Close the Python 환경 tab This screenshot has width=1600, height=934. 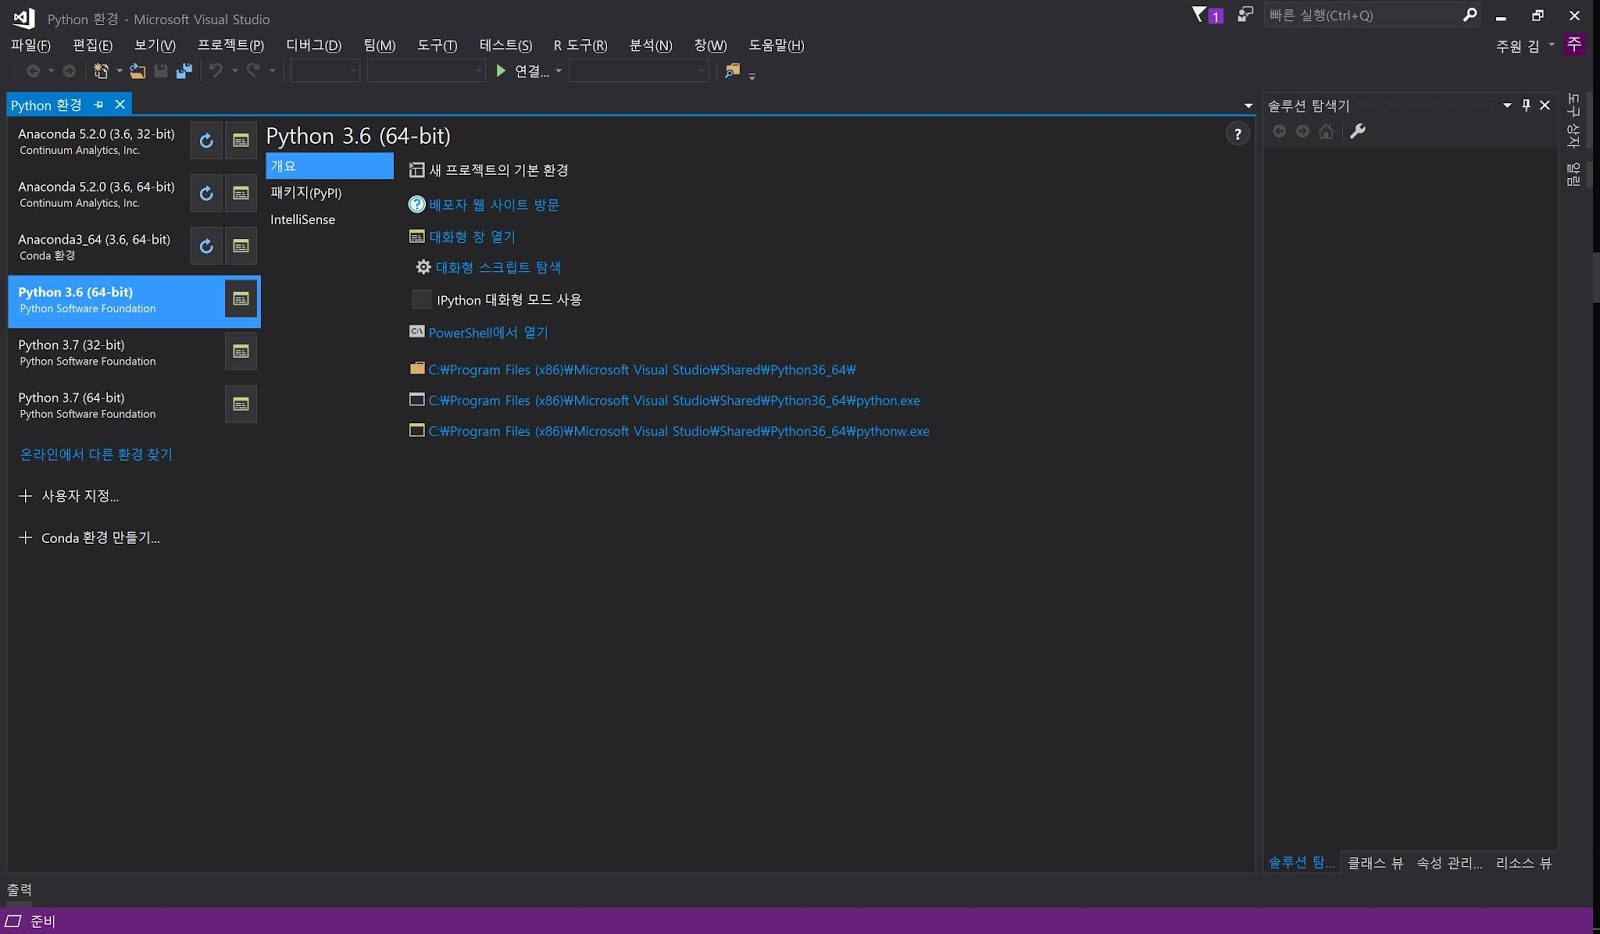point(120,105)
